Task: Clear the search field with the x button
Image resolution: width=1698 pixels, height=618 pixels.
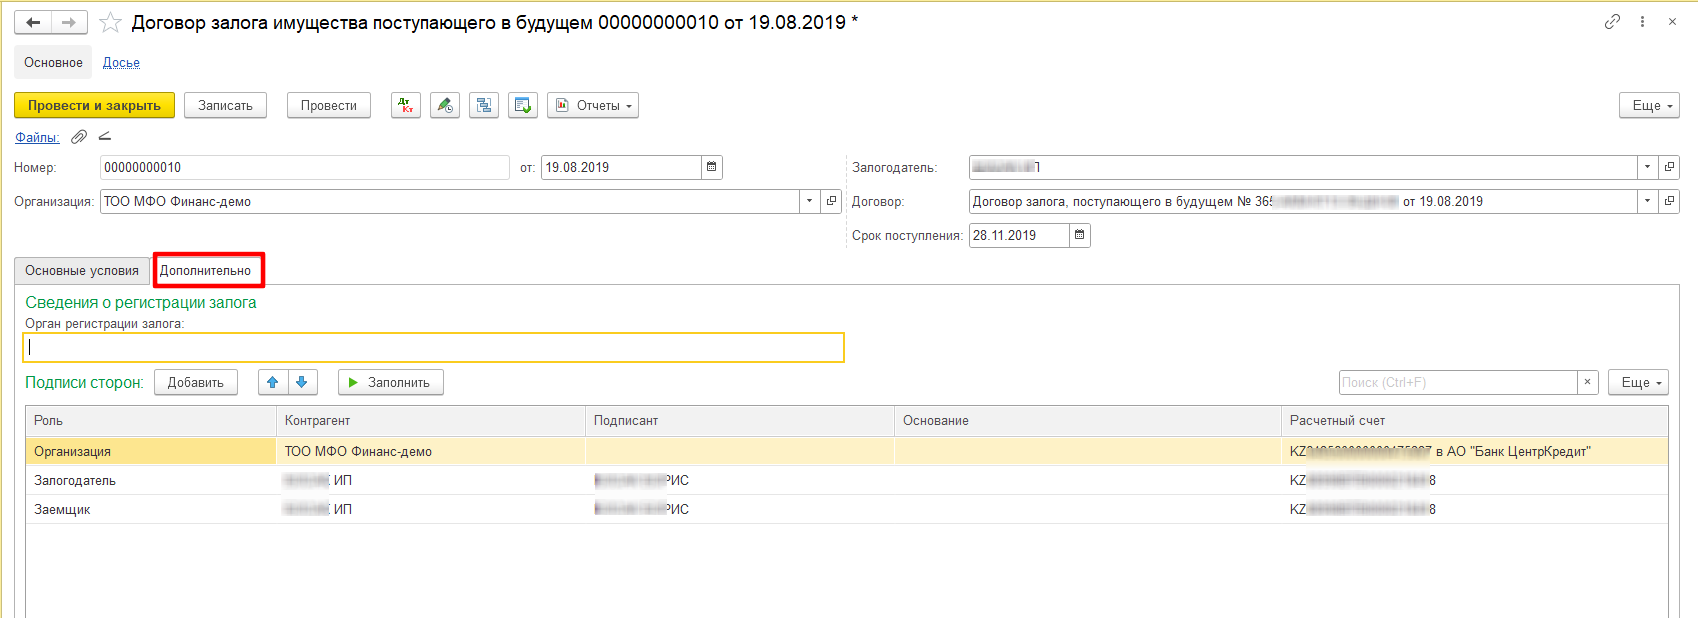Action: pos(1587,382)
